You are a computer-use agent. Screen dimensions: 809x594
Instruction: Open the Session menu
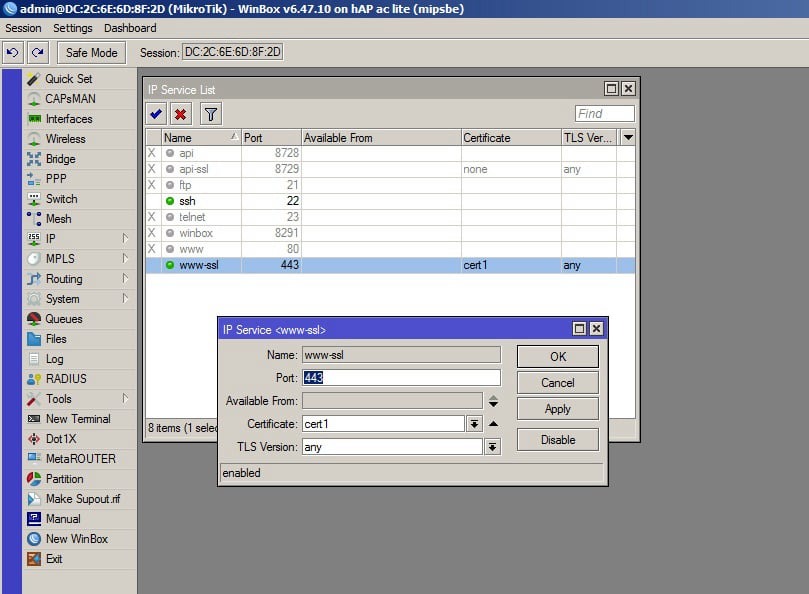pos(23,28)
